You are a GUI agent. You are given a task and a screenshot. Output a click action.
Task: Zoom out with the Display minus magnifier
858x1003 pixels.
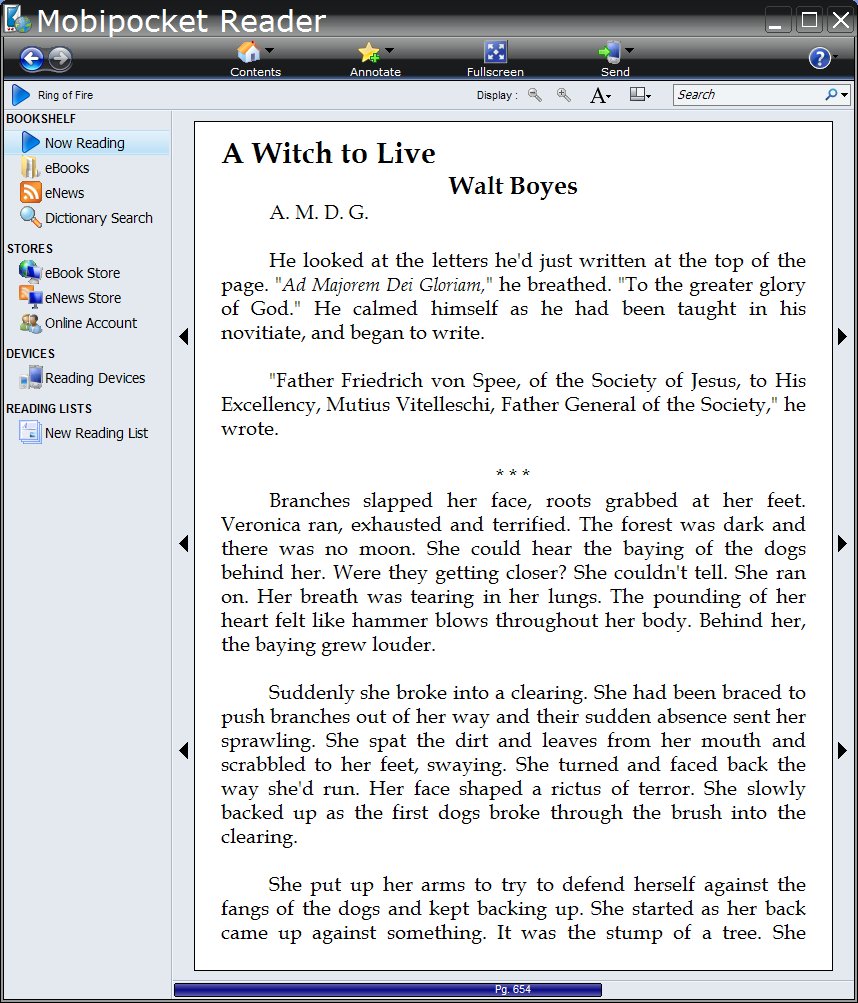coord(534,95)
